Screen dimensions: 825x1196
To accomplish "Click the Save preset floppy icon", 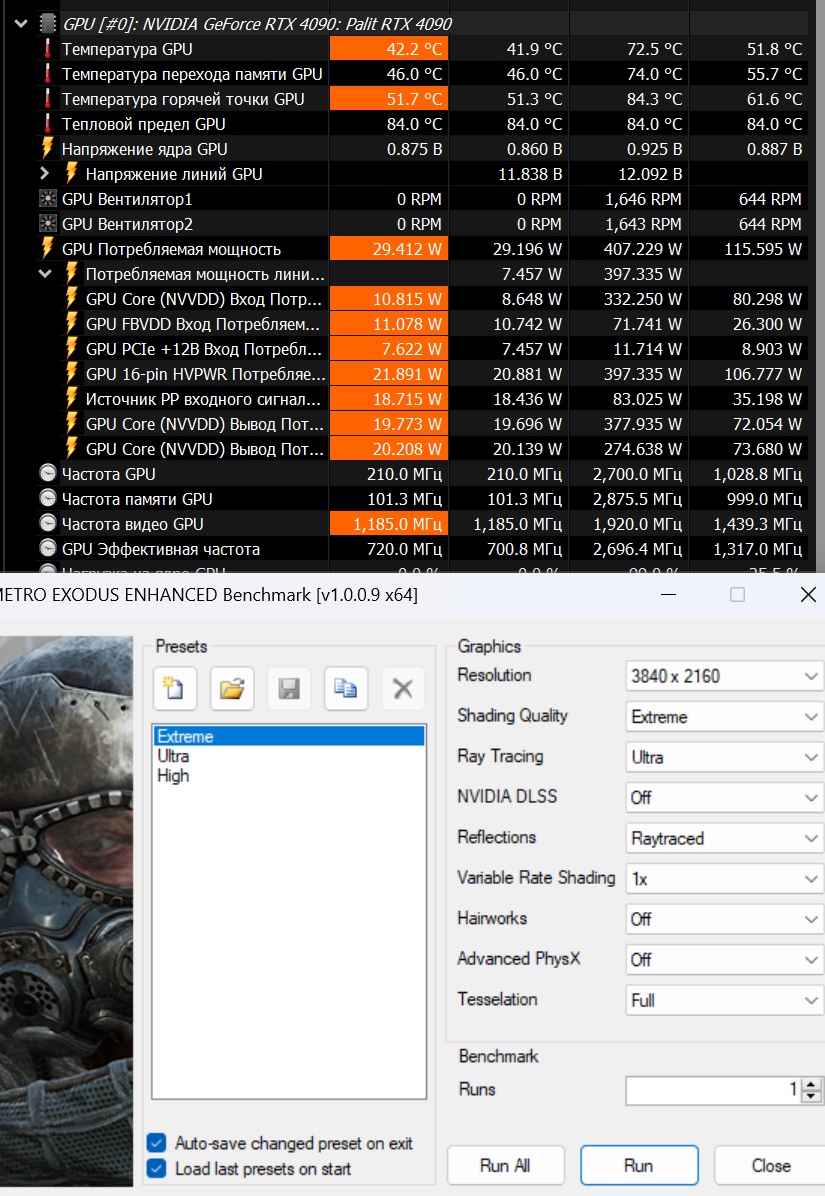I will pyautogui.click(x=289, y=689).
